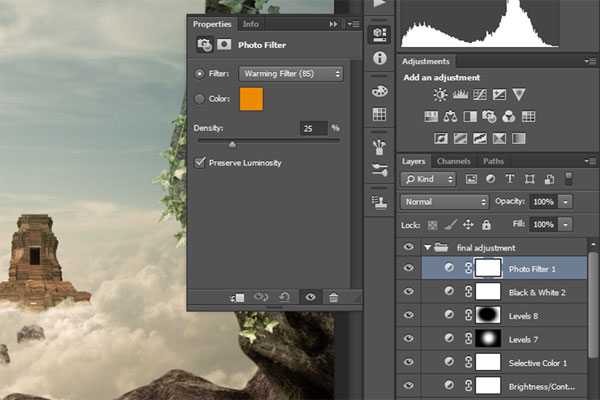Click the reset to defaults arrow icon
The image size is (600, 400).
pos(286,297)
